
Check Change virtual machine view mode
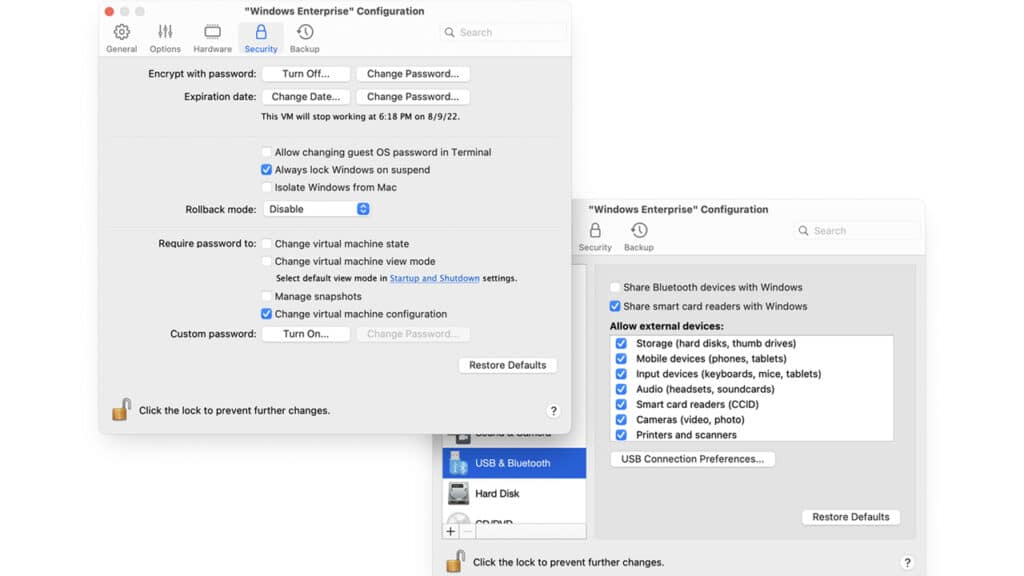266,261
